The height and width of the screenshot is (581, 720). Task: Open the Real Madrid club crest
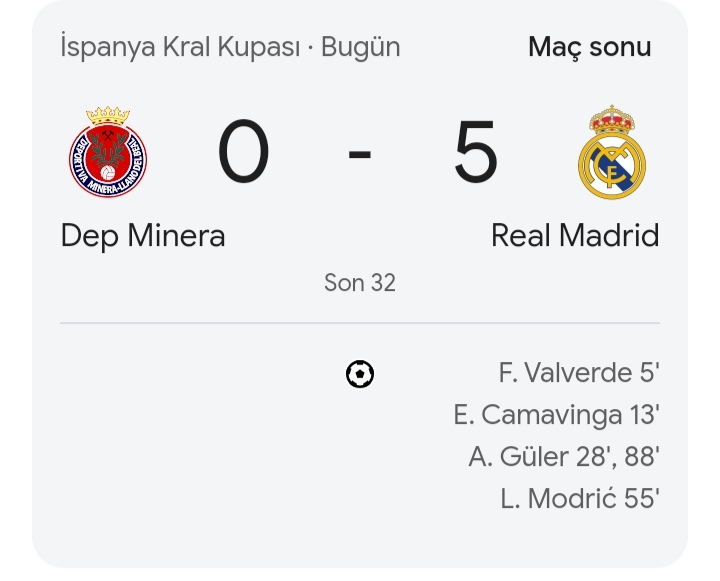tap(612, 152)
